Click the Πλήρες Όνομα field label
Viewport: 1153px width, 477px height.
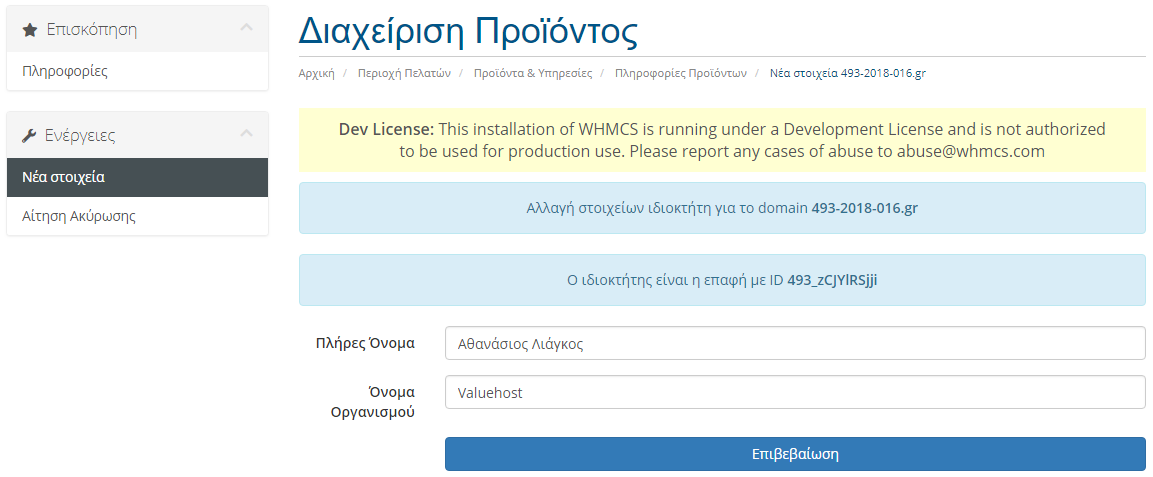(x=364, y=343)
